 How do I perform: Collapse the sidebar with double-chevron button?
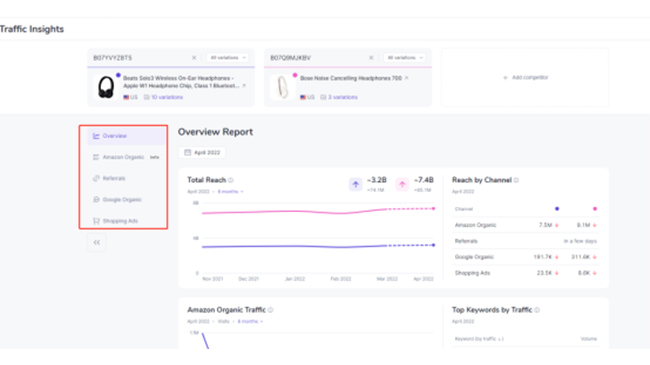click(97, 242)
